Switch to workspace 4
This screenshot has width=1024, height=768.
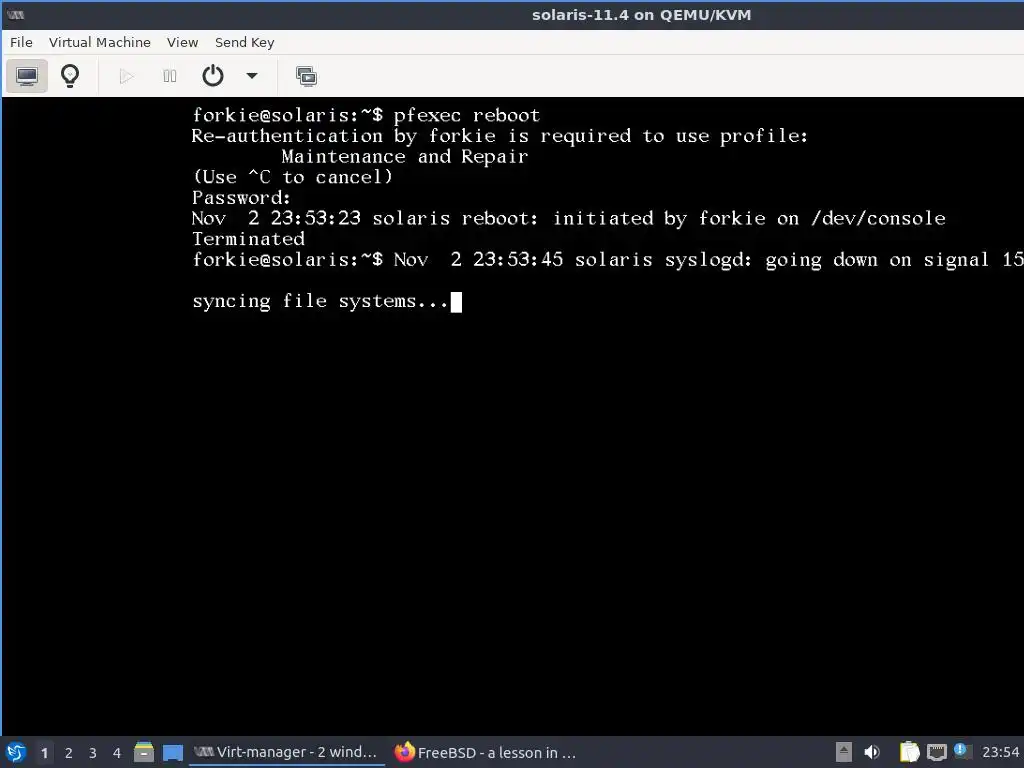[117, 753]
